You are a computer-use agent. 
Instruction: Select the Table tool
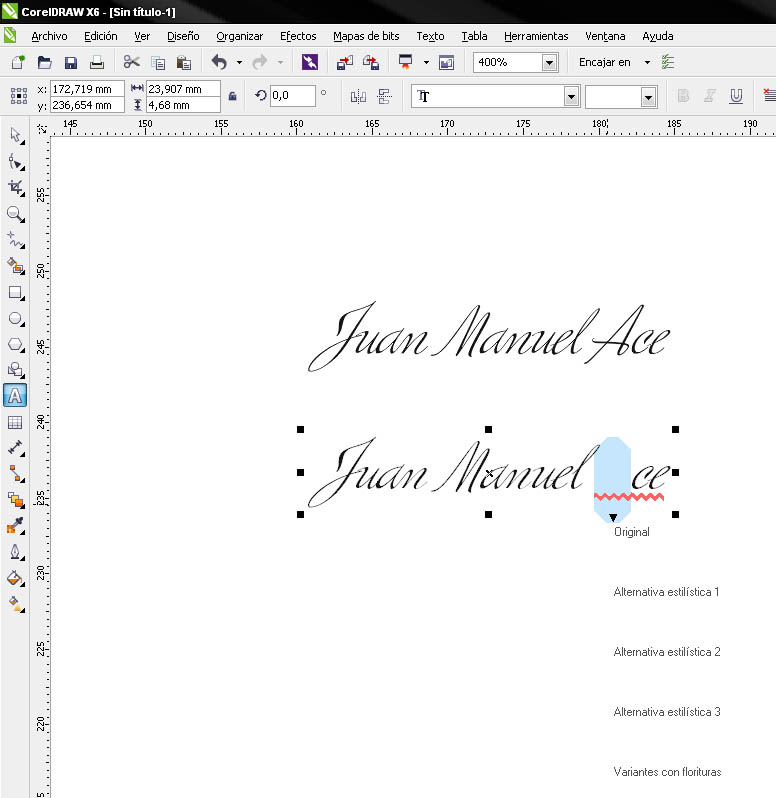[x=15, y=422]
